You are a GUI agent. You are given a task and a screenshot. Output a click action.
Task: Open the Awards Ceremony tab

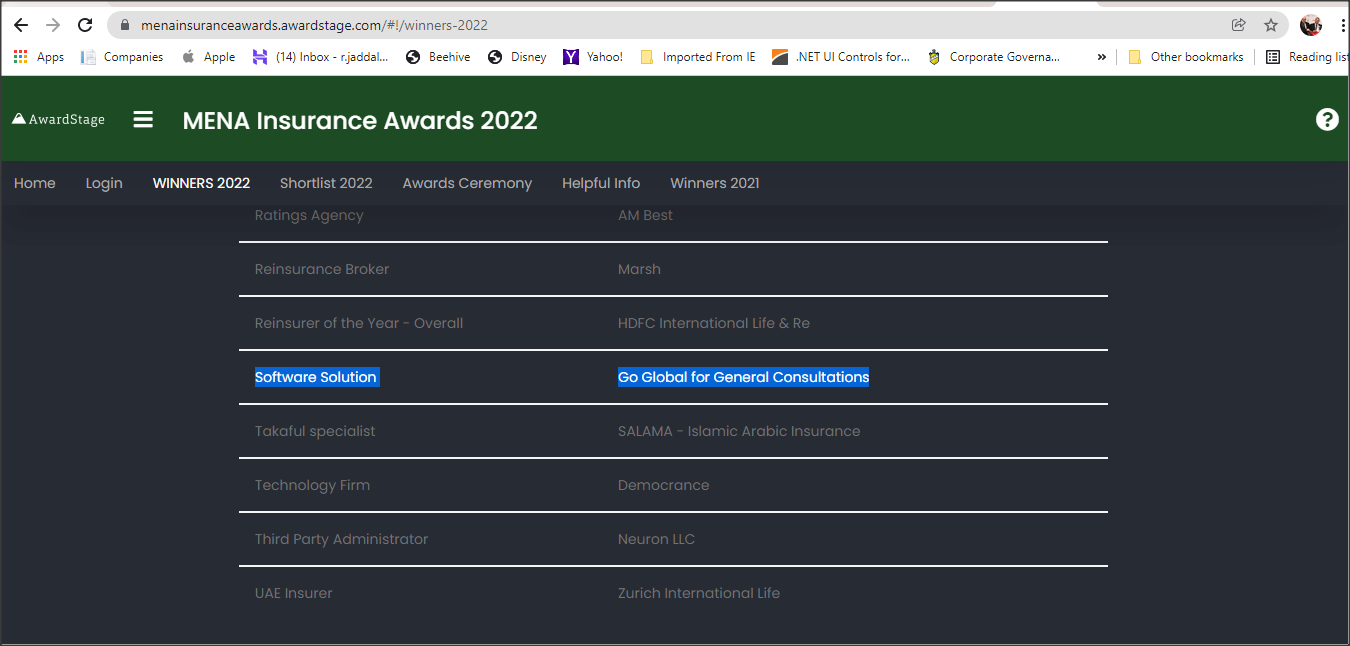point(467,183)
